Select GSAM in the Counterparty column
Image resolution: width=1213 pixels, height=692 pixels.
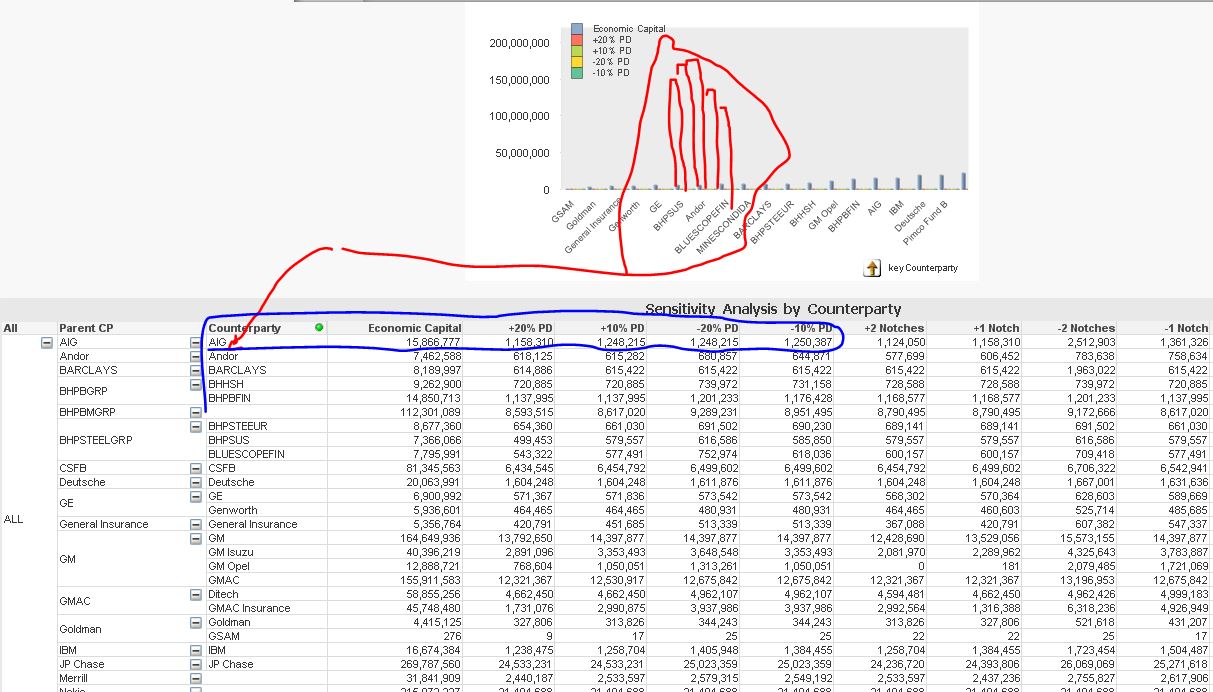pos(224,636)
